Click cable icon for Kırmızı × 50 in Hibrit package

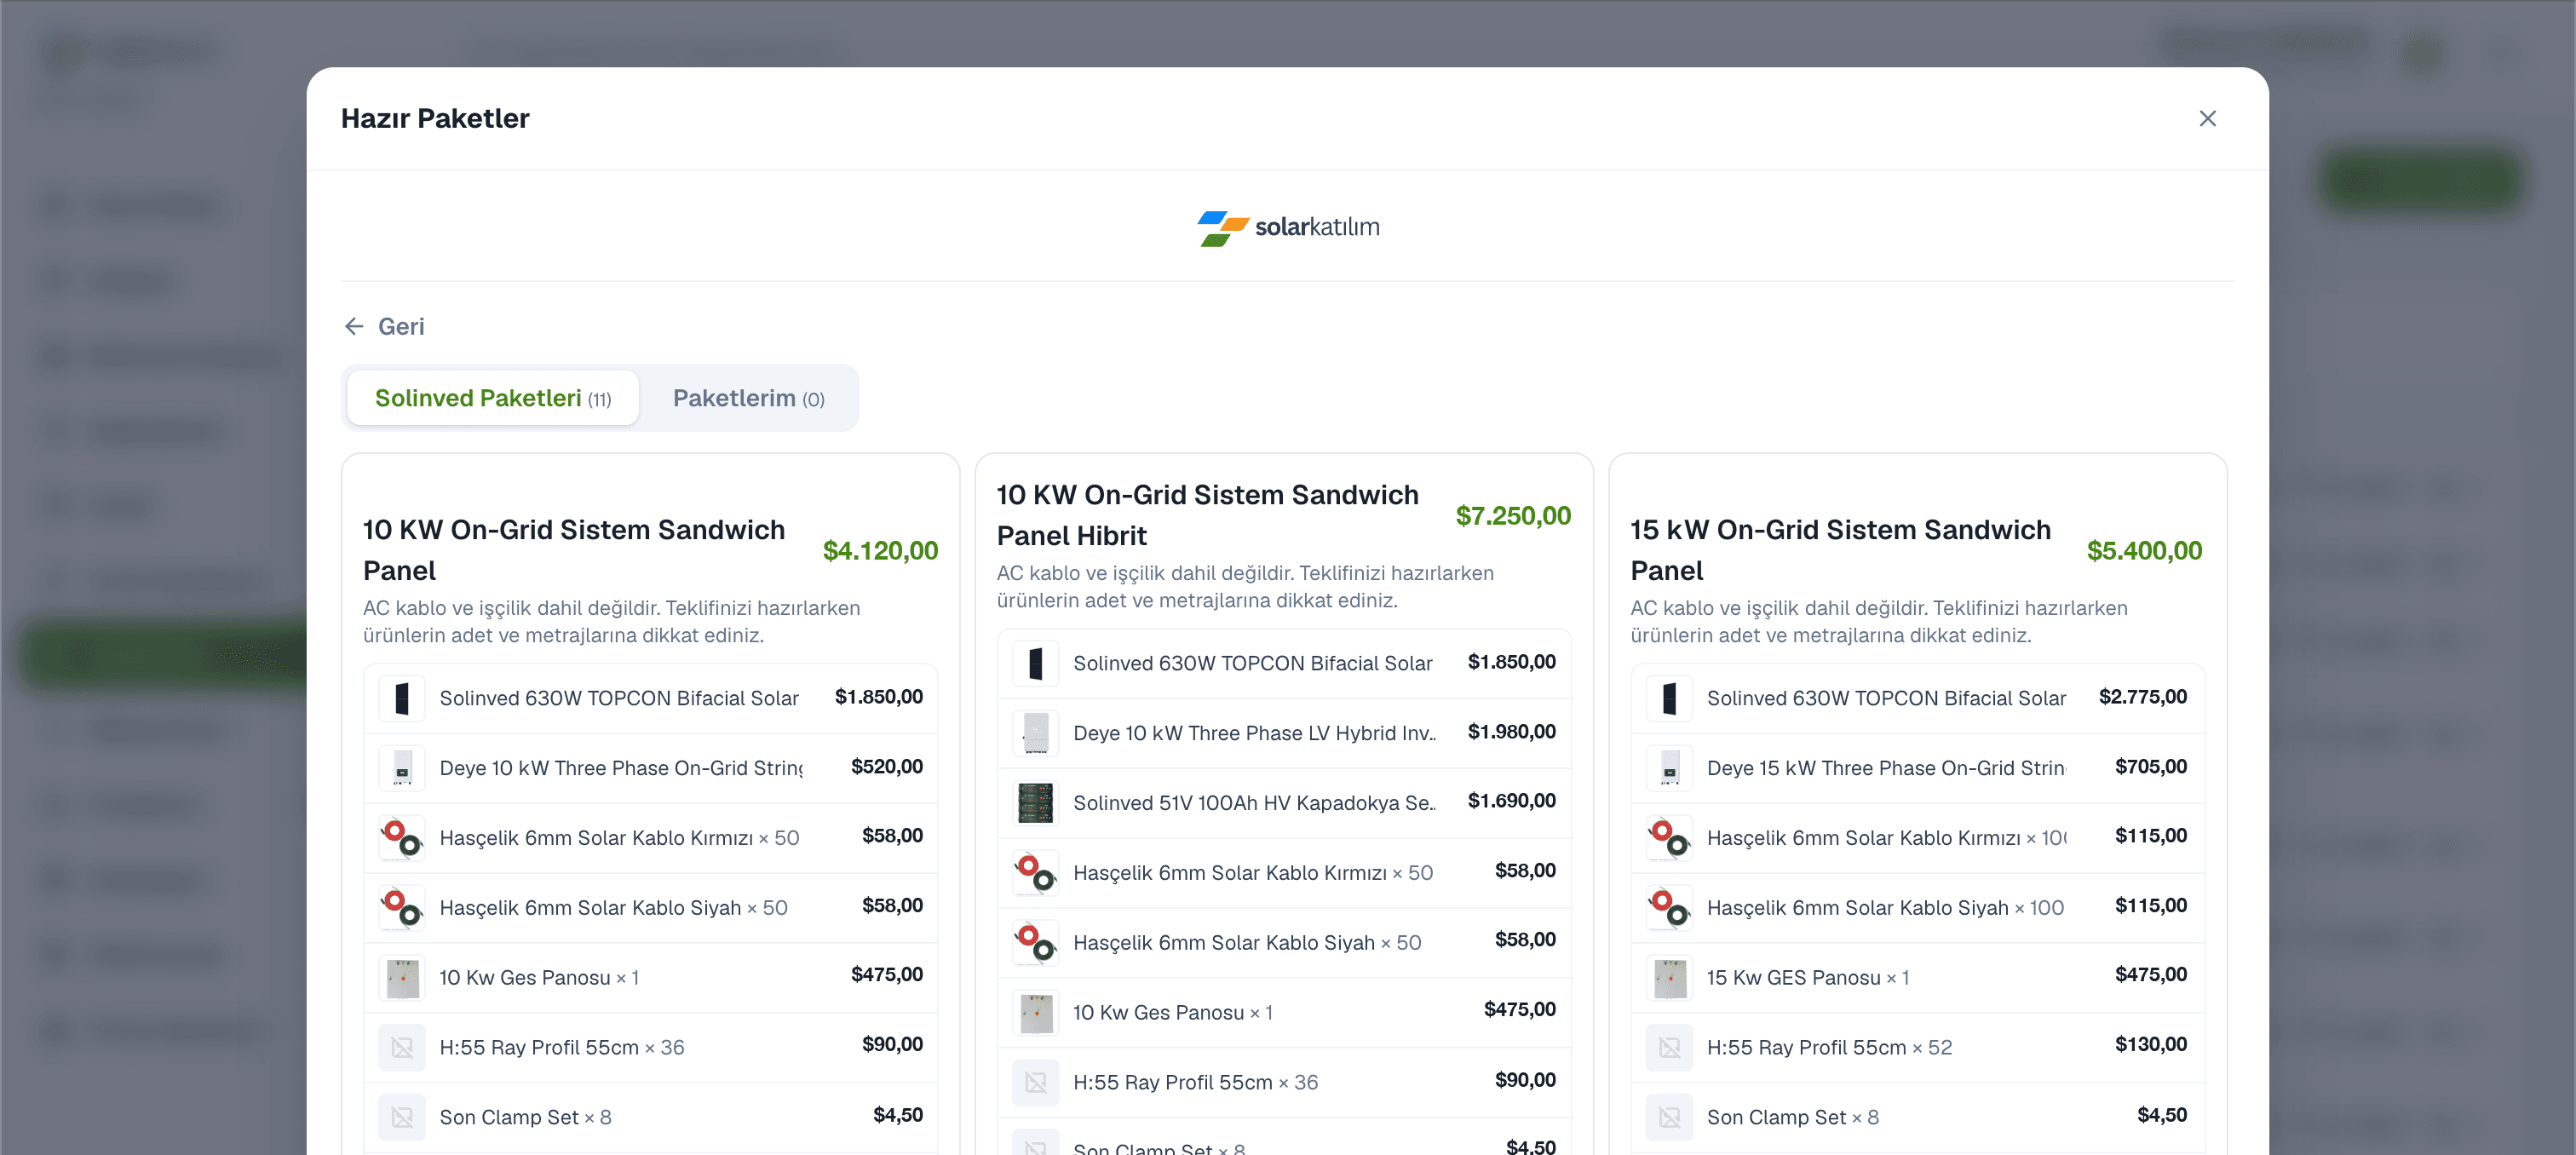click(1036, 872)
